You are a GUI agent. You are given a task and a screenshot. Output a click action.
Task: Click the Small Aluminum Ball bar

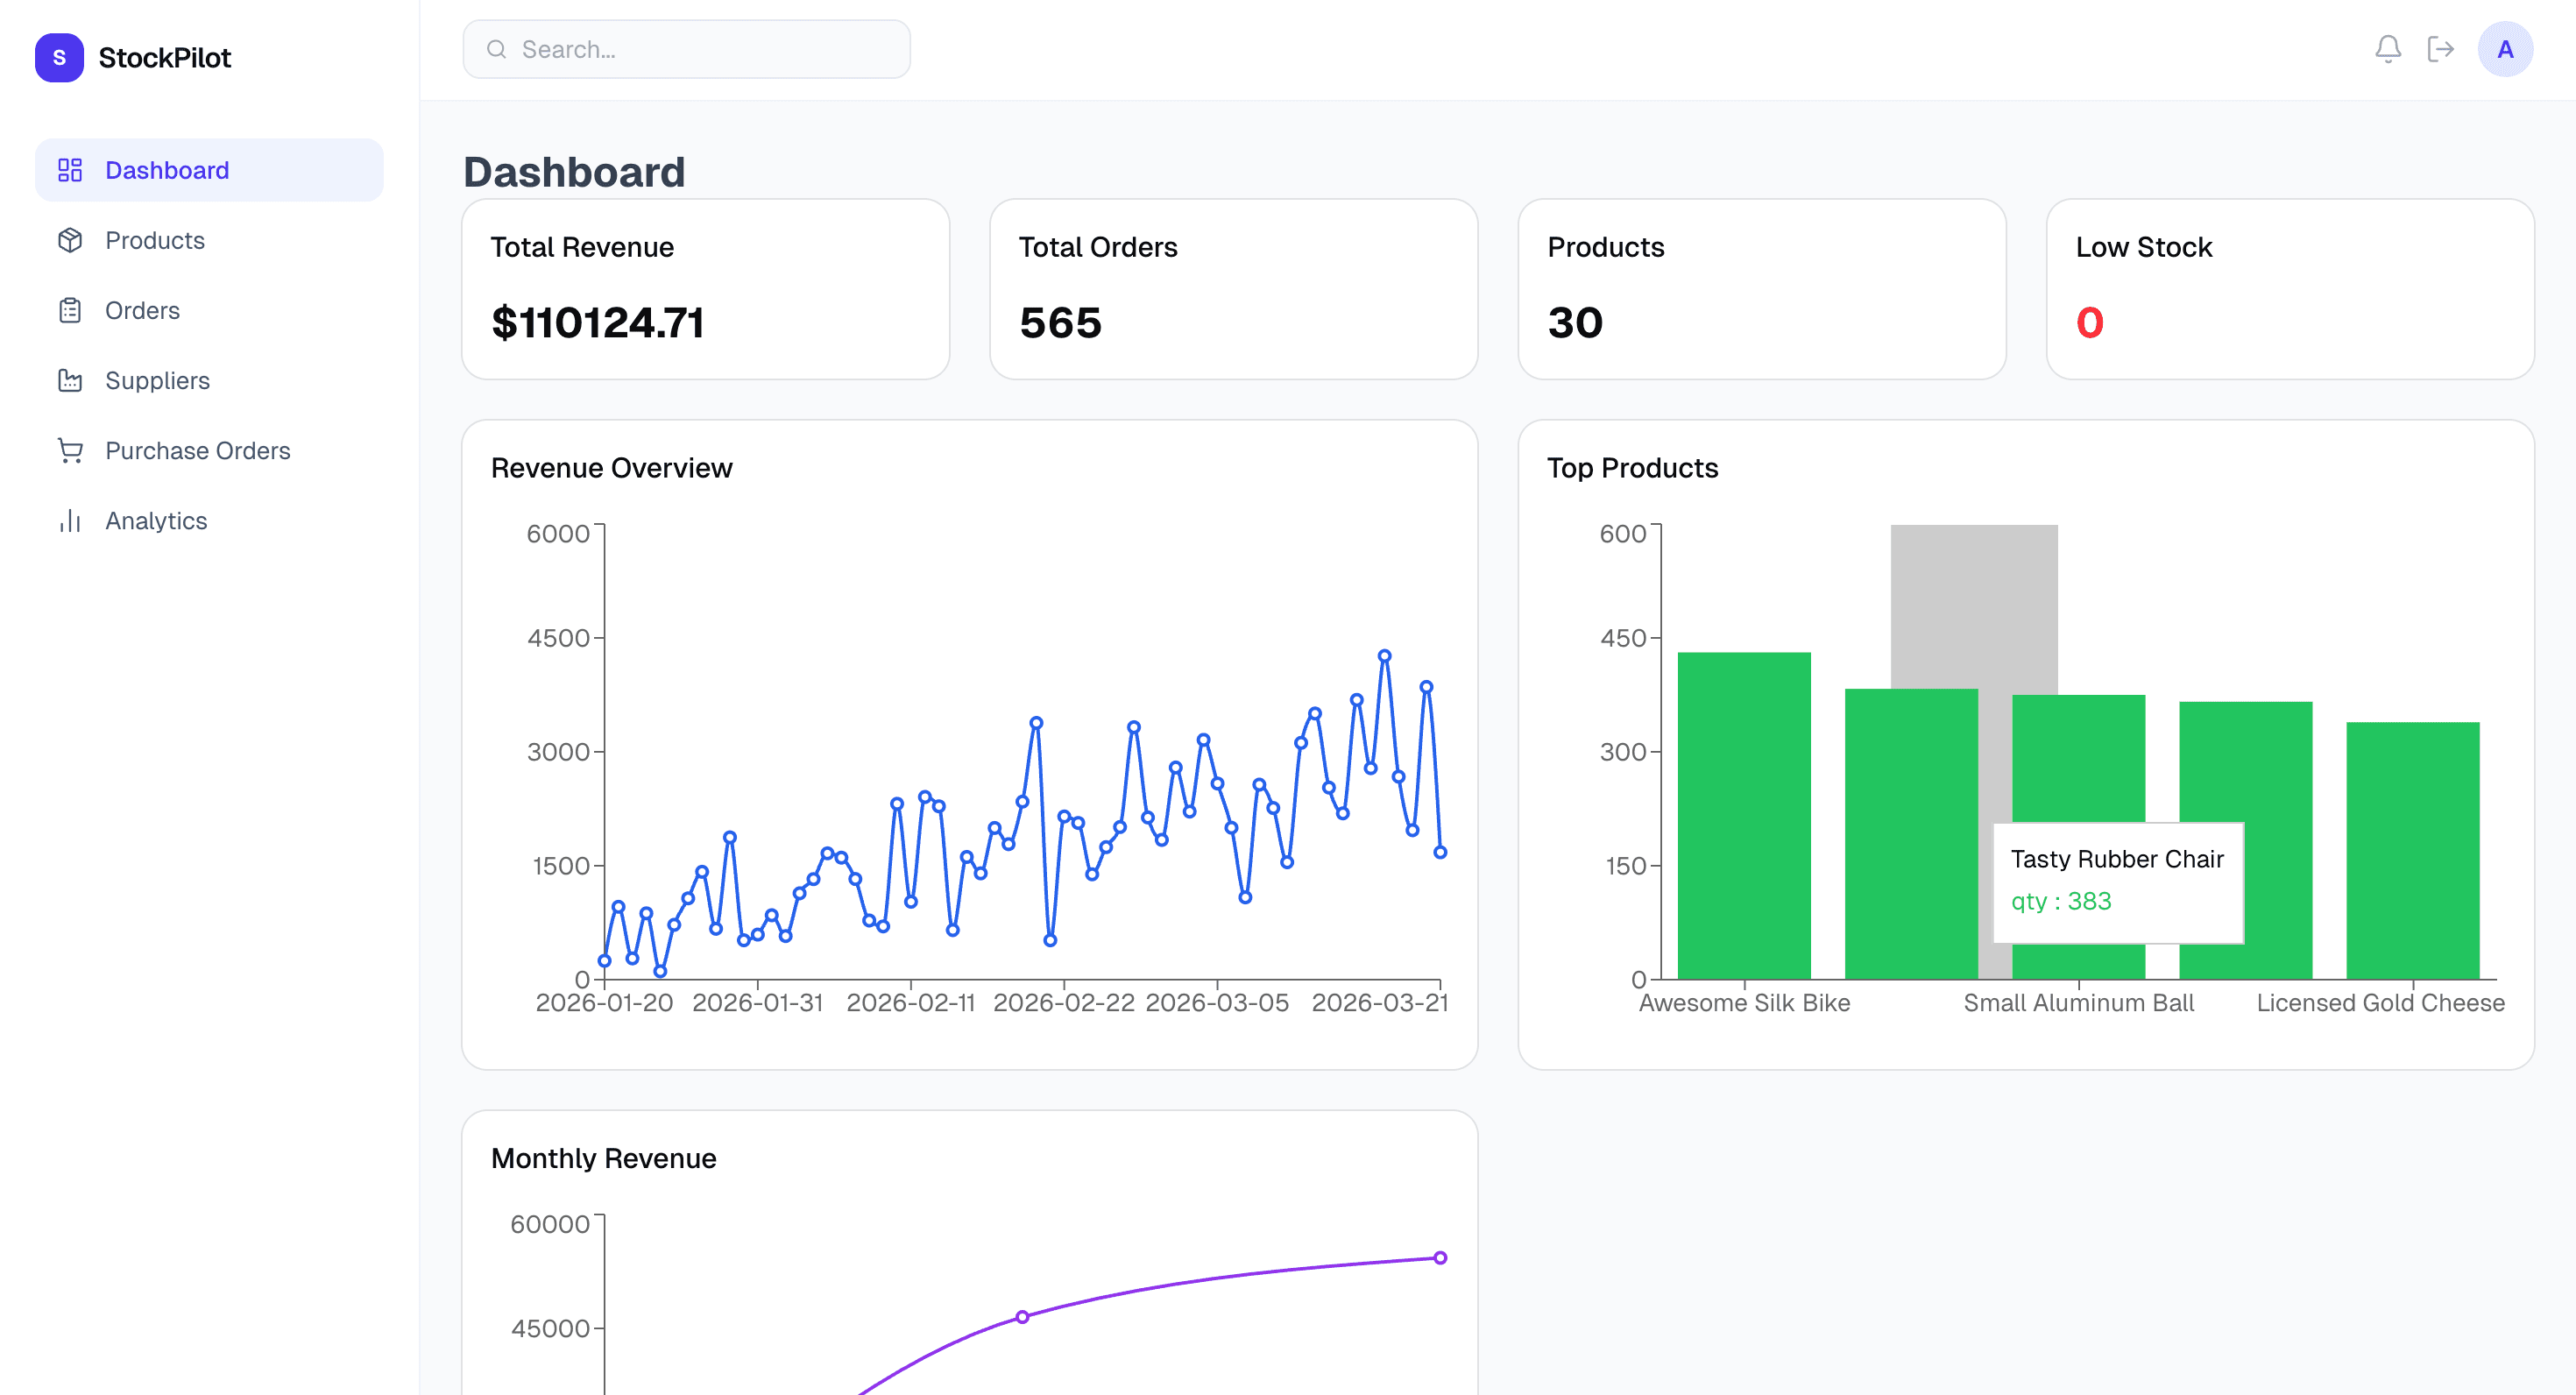click(2078, 837)
